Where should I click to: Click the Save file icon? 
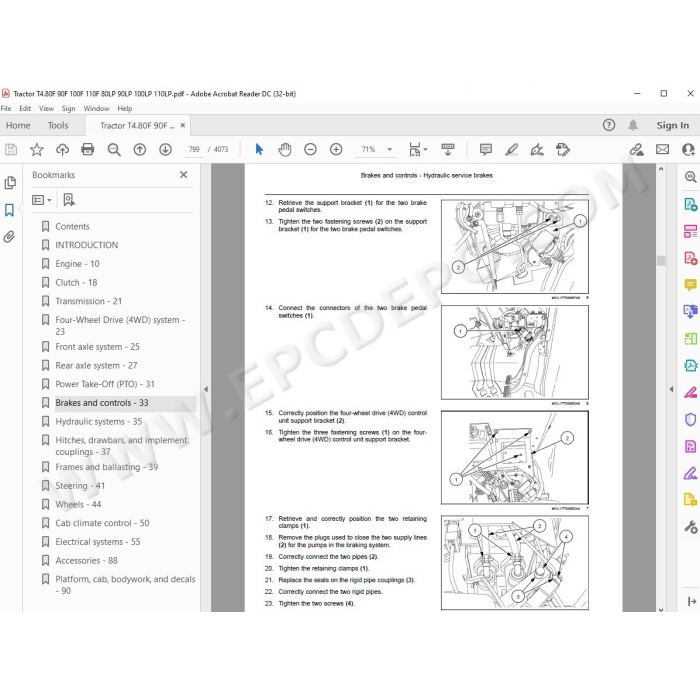(x=11, y=150)
